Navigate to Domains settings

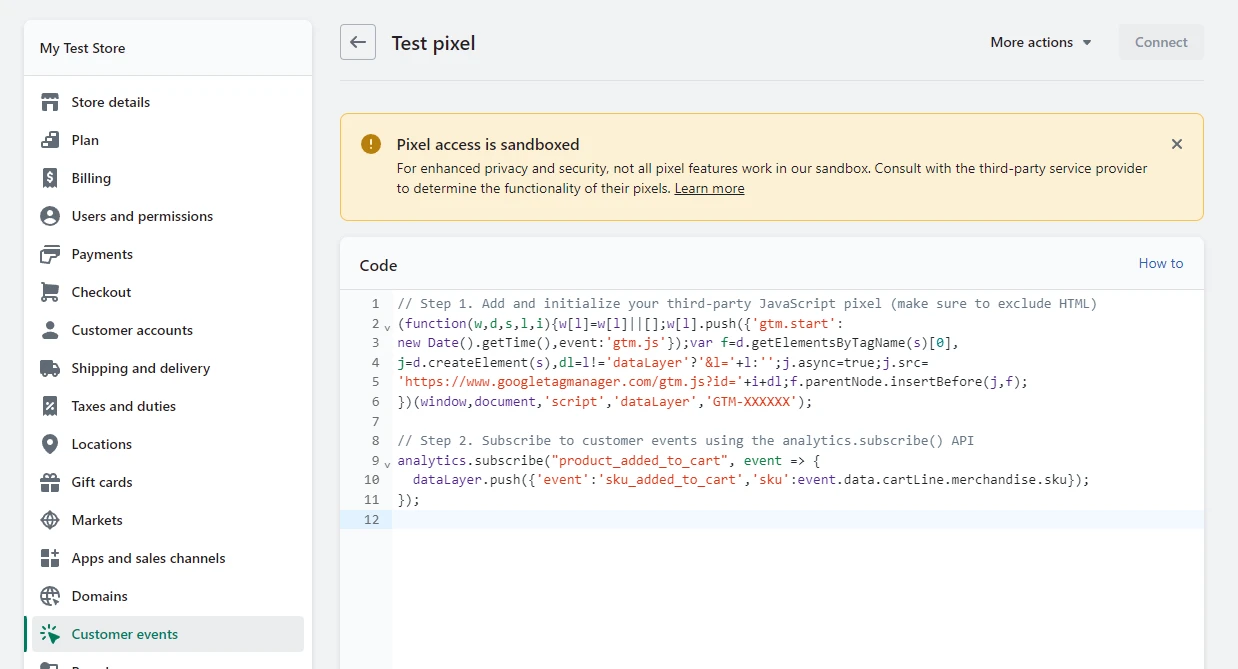tap(168, 596)
